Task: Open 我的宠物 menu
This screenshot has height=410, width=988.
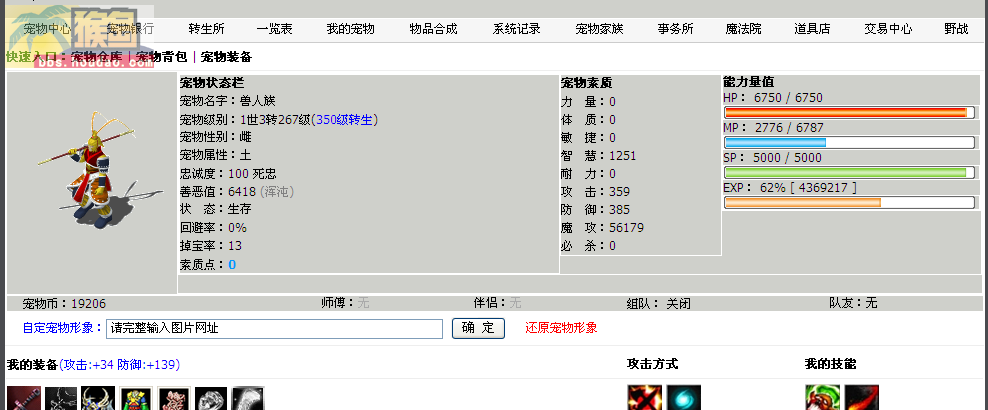Action: click(350, 29)
